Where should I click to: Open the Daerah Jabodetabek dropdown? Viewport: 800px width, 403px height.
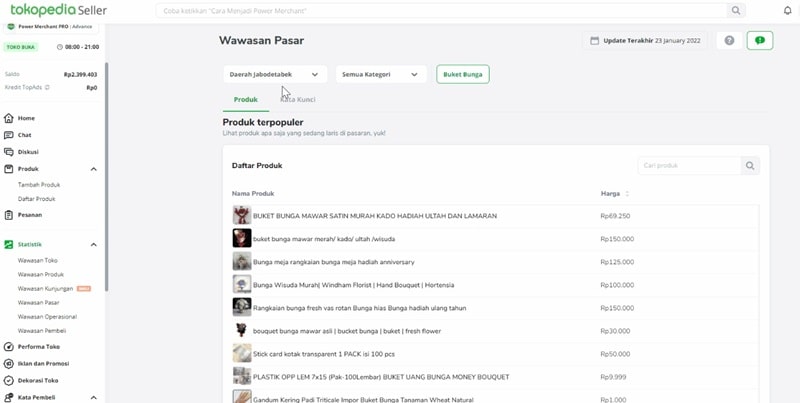tap(275, 74)
